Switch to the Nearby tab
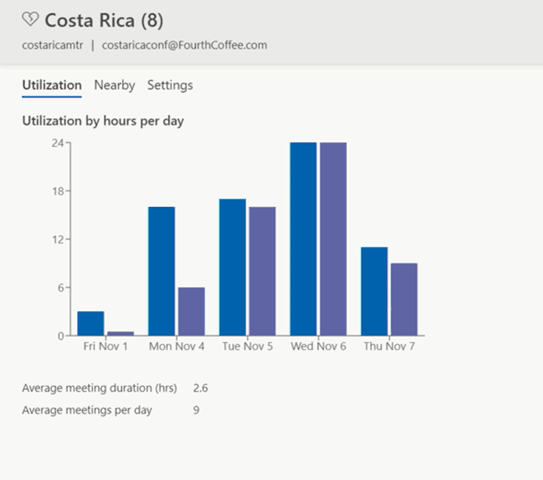The image size is (543, 480). [x=115, y=85]
